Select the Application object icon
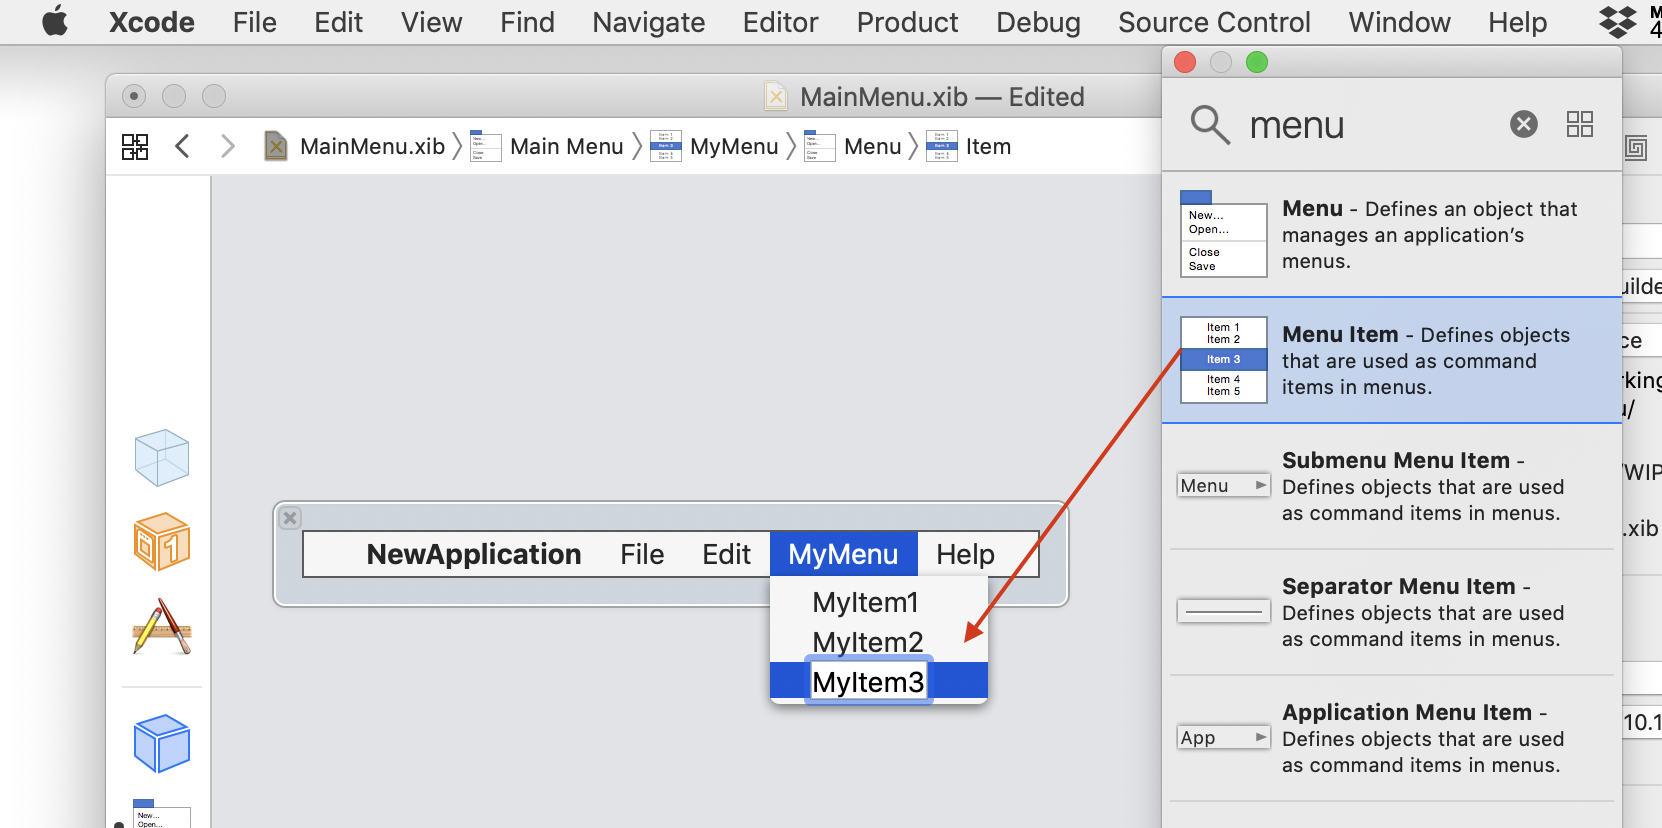The width and height of the screenshot is (1662, 828). pos(161,627)
